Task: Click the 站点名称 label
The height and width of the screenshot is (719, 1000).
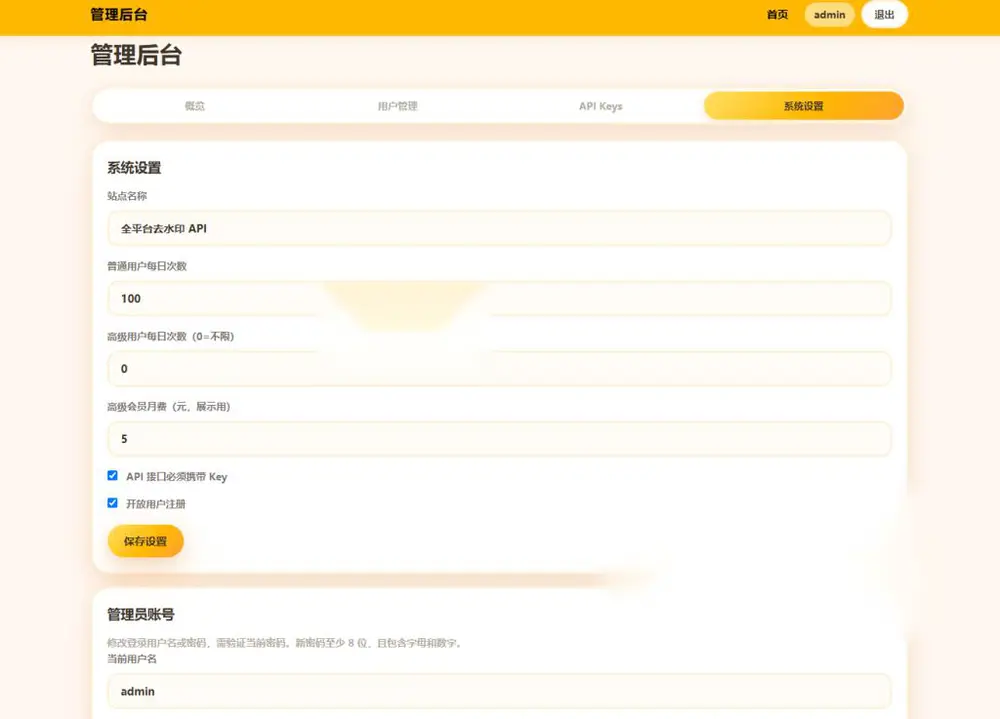Action: 127,196
